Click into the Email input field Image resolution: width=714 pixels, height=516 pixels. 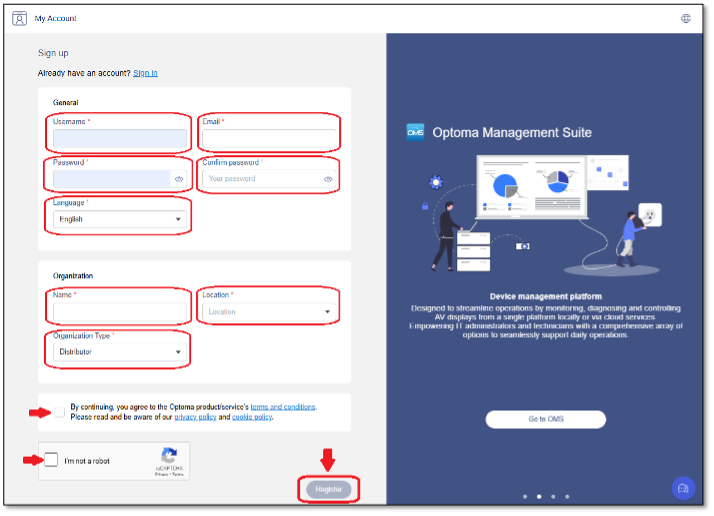[x=269, y=138]
